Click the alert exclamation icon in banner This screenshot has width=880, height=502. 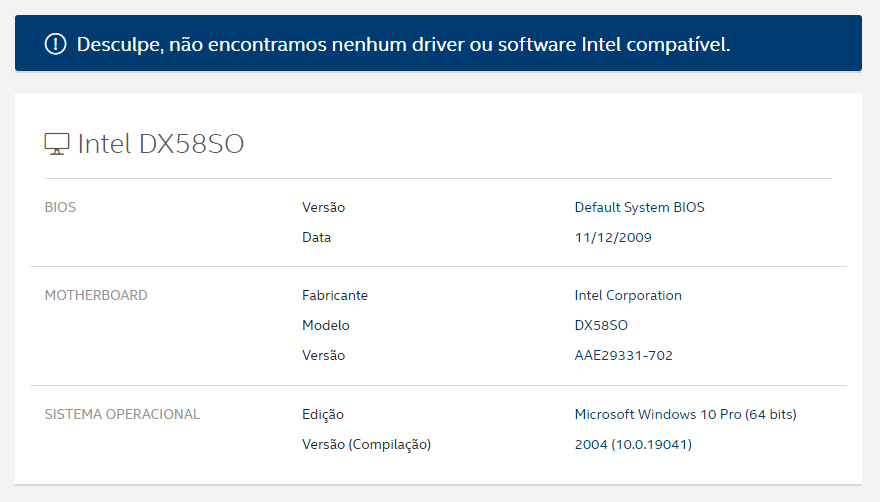pos(56,44)
